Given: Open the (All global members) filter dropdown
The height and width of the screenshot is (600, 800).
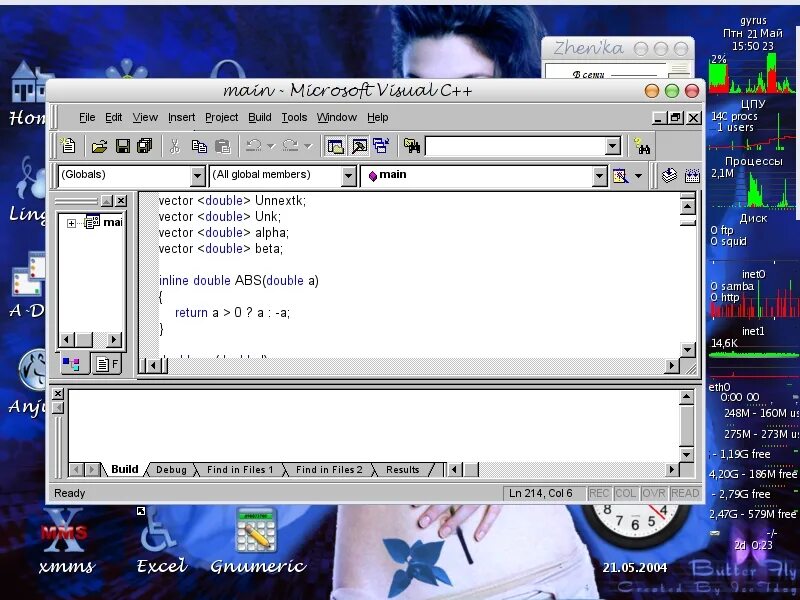Looking at the screenshot, I should click(x=348, y=177).
